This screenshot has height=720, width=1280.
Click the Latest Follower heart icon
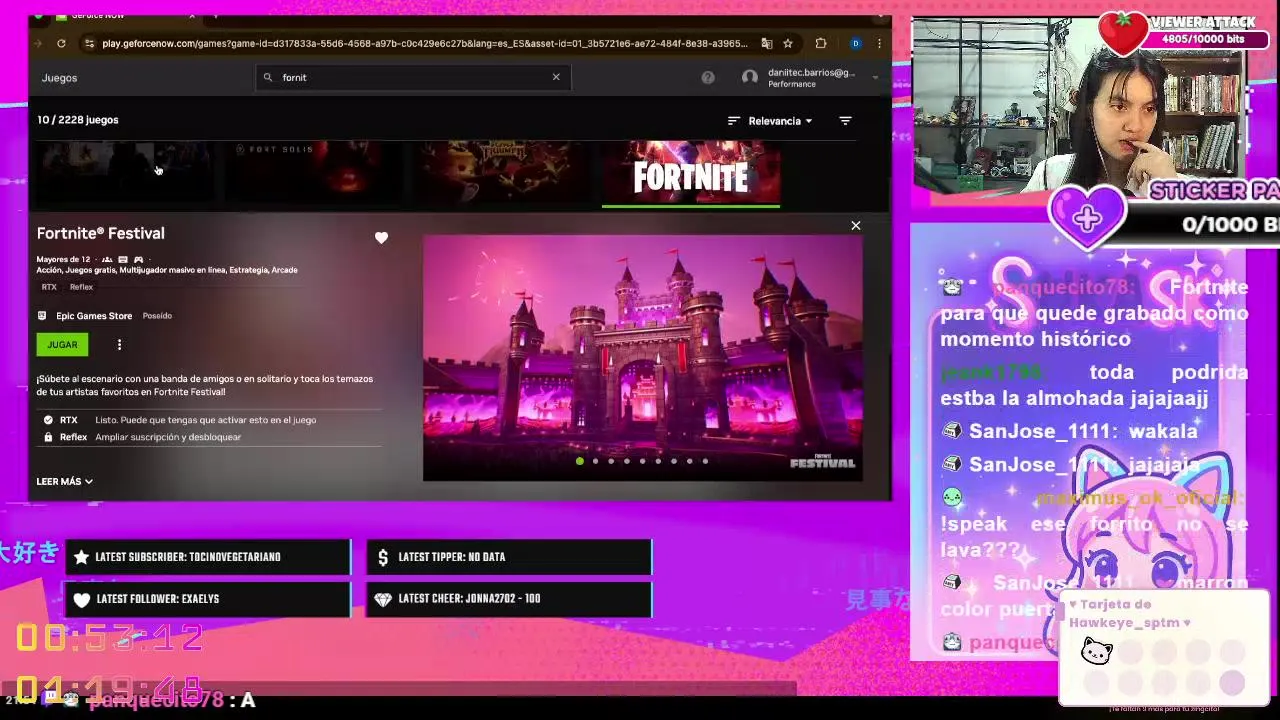pyautogui.click(x=82, y=599)
